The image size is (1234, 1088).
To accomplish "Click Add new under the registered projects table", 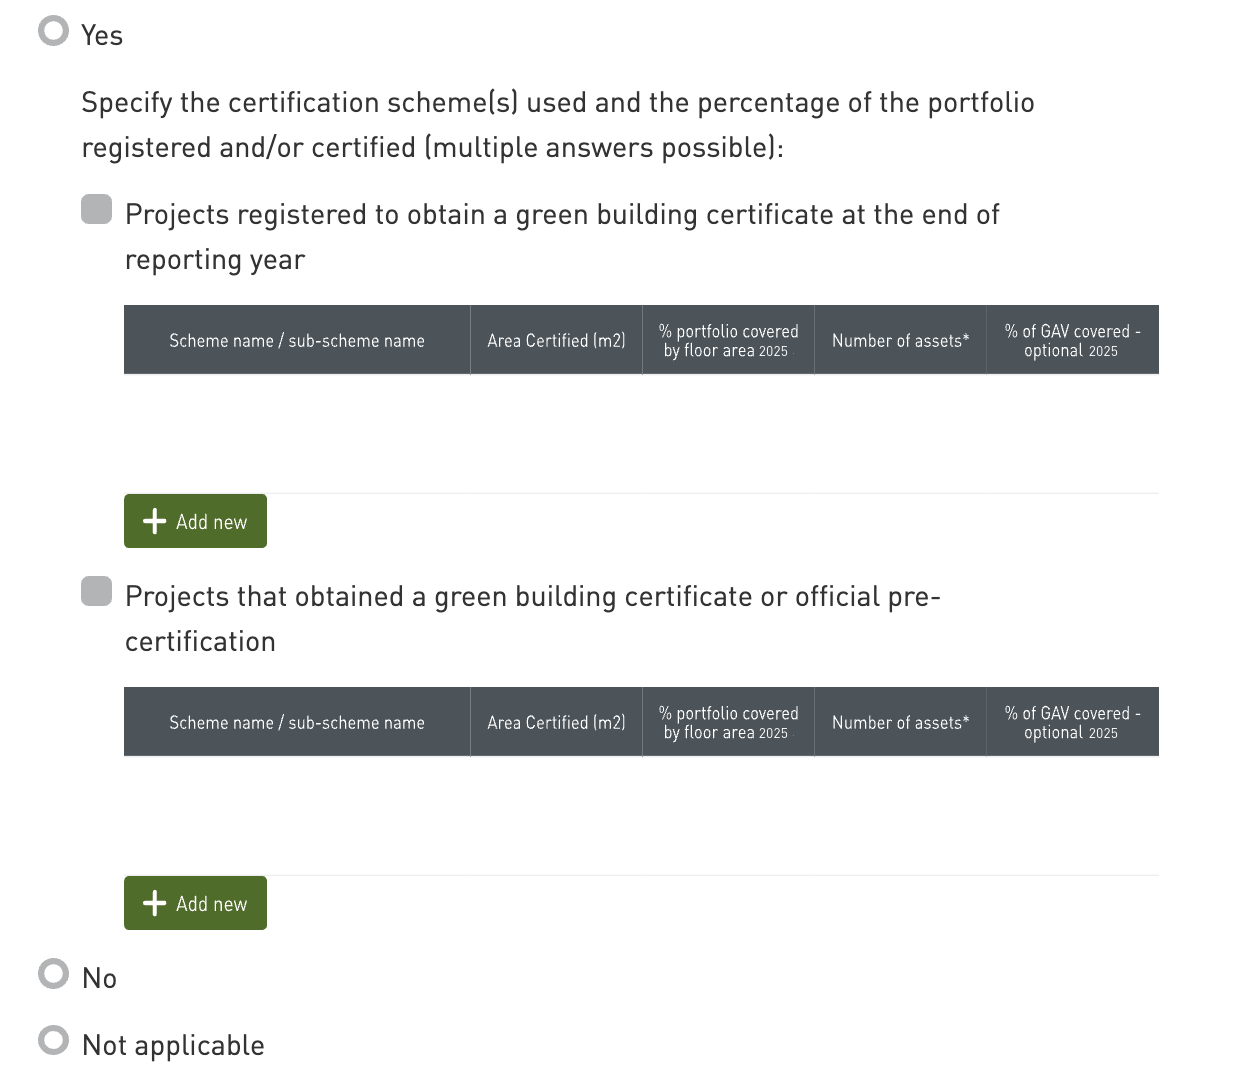I will click(x=195, y=521).
